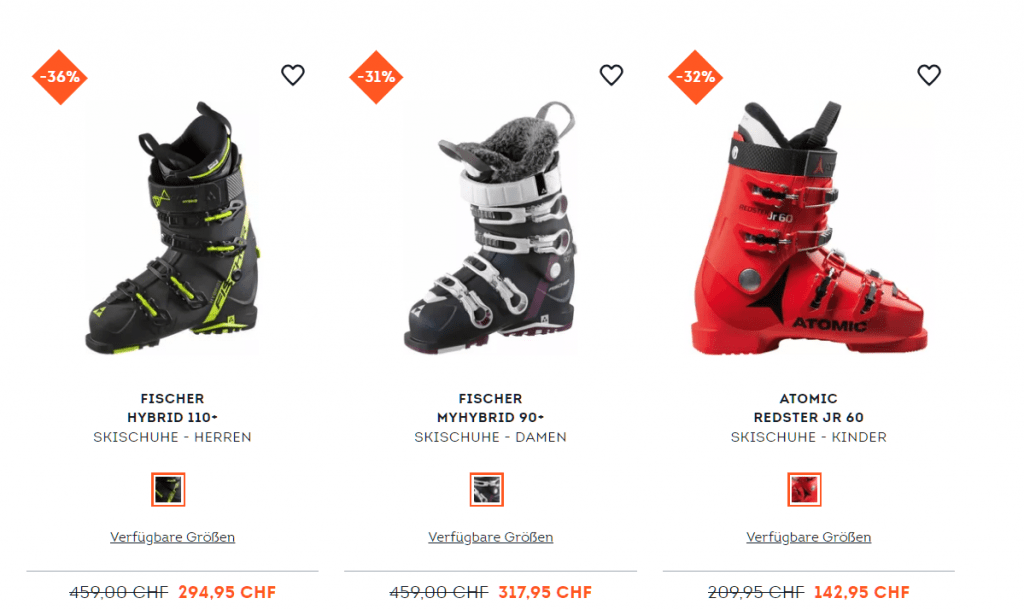The width and height of the screenshot is (1024, 610).
Task: Add Fischer Hybrid 110+ to wishlist heart
Action: (293, 75)
